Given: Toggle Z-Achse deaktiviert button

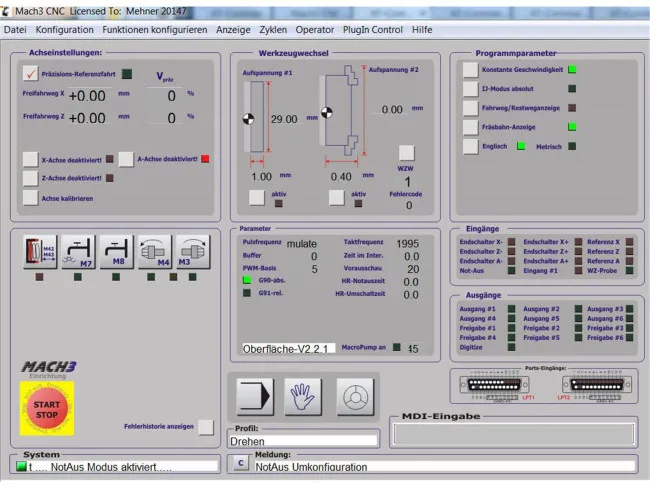Looking at the screenshot, I should [30, 178].
